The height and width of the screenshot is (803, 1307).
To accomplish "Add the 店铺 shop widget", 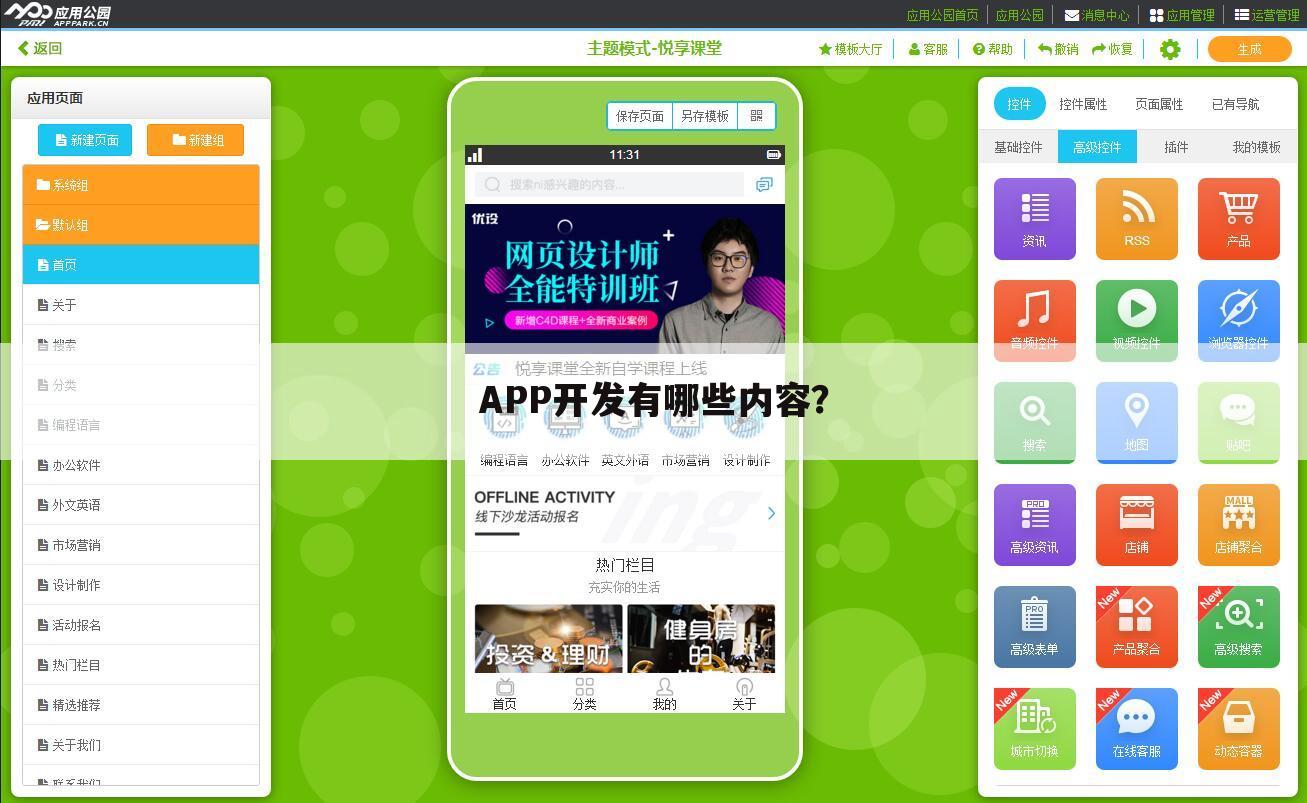I will pos(1137,525).
